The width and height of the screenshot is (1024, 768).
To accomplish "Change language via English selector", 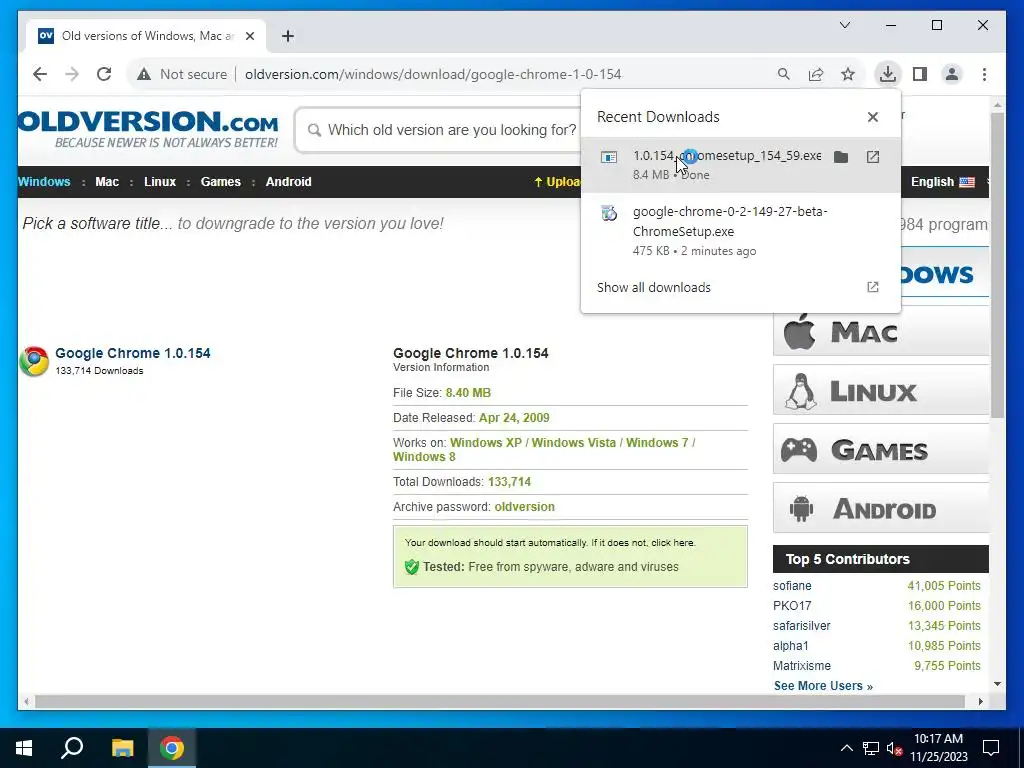I will pyautogui.click(x=942, y=182).
